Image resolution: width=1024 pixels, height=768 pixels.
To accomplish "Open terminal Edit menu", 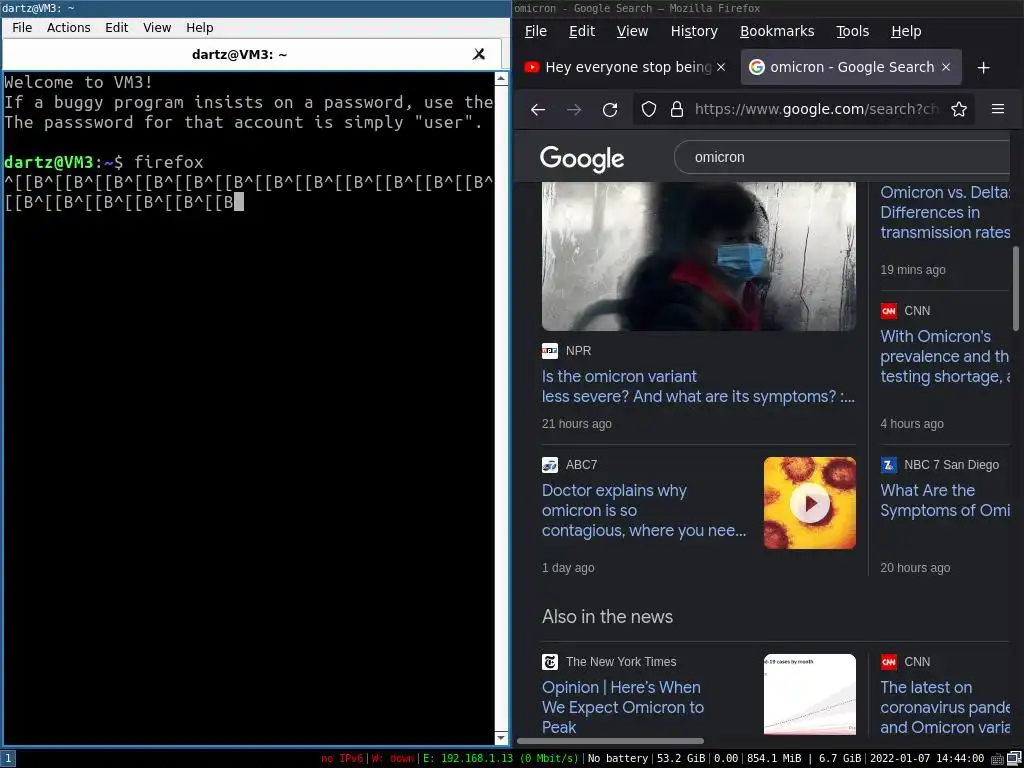I will coord(116,27).
